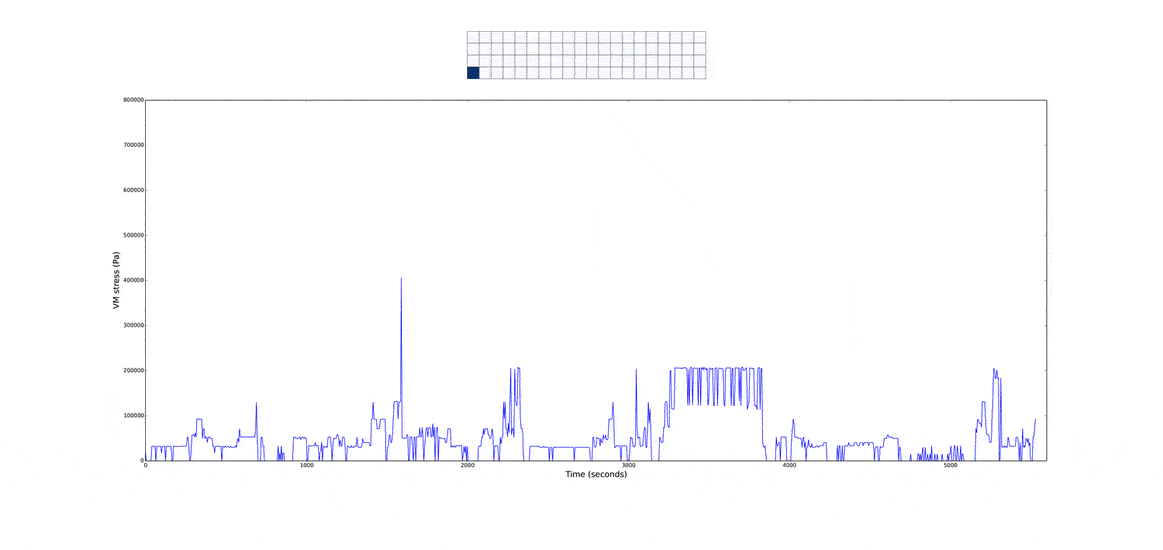Select the bottom-right cell of the grid
The width and height of the screenshot is (1163, 550).
pos(699,73)
